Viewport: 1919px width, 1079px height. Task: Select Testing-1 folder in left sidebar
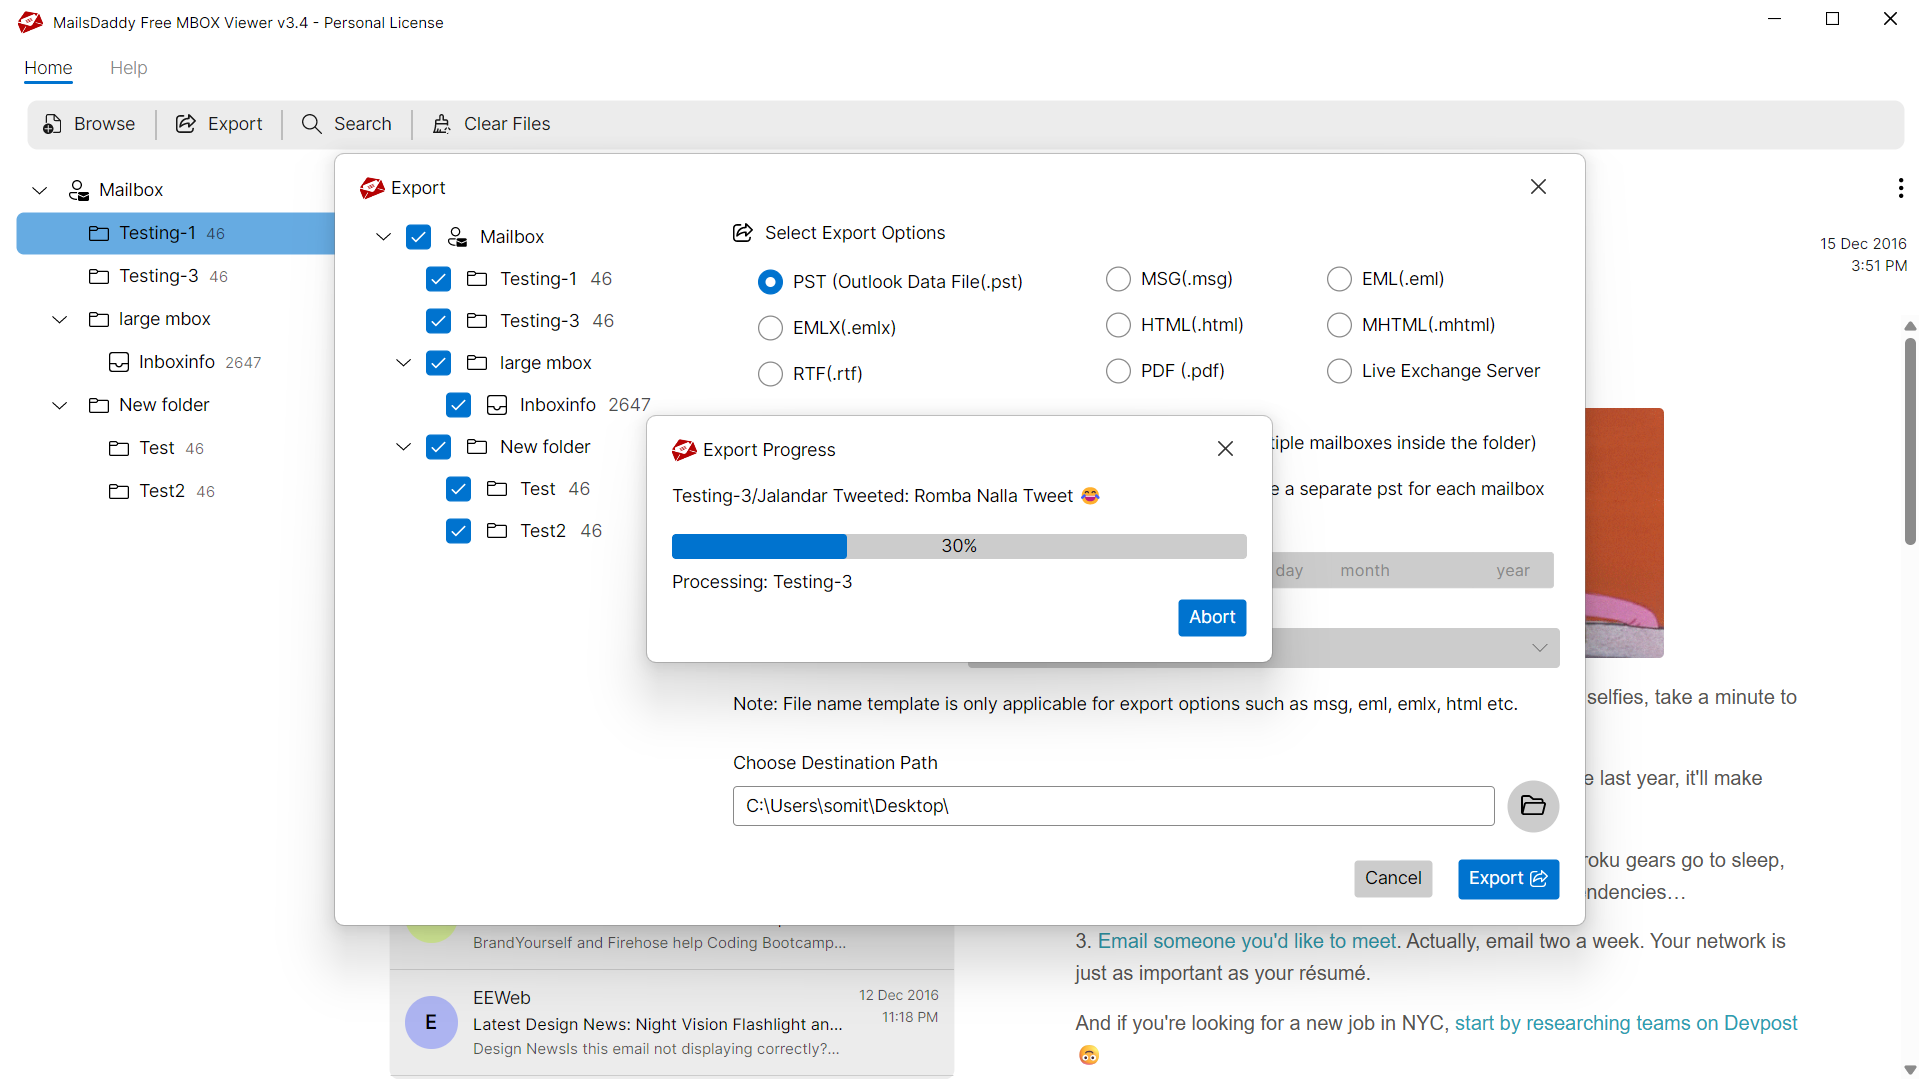point(176,233)
